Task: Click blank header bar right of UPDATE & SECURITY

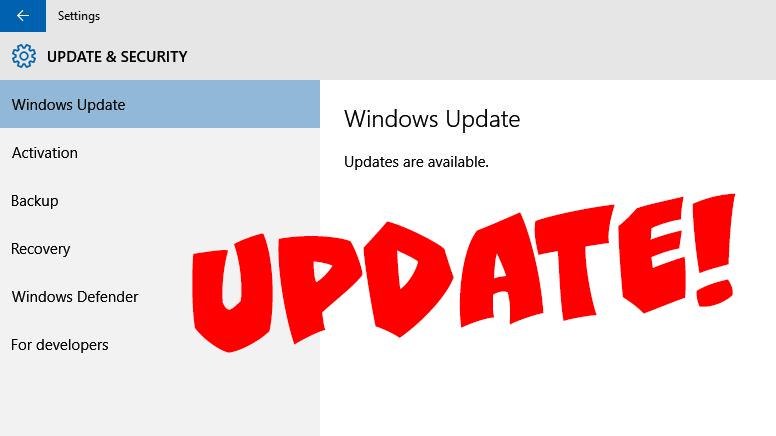Action: click(480, 56)
